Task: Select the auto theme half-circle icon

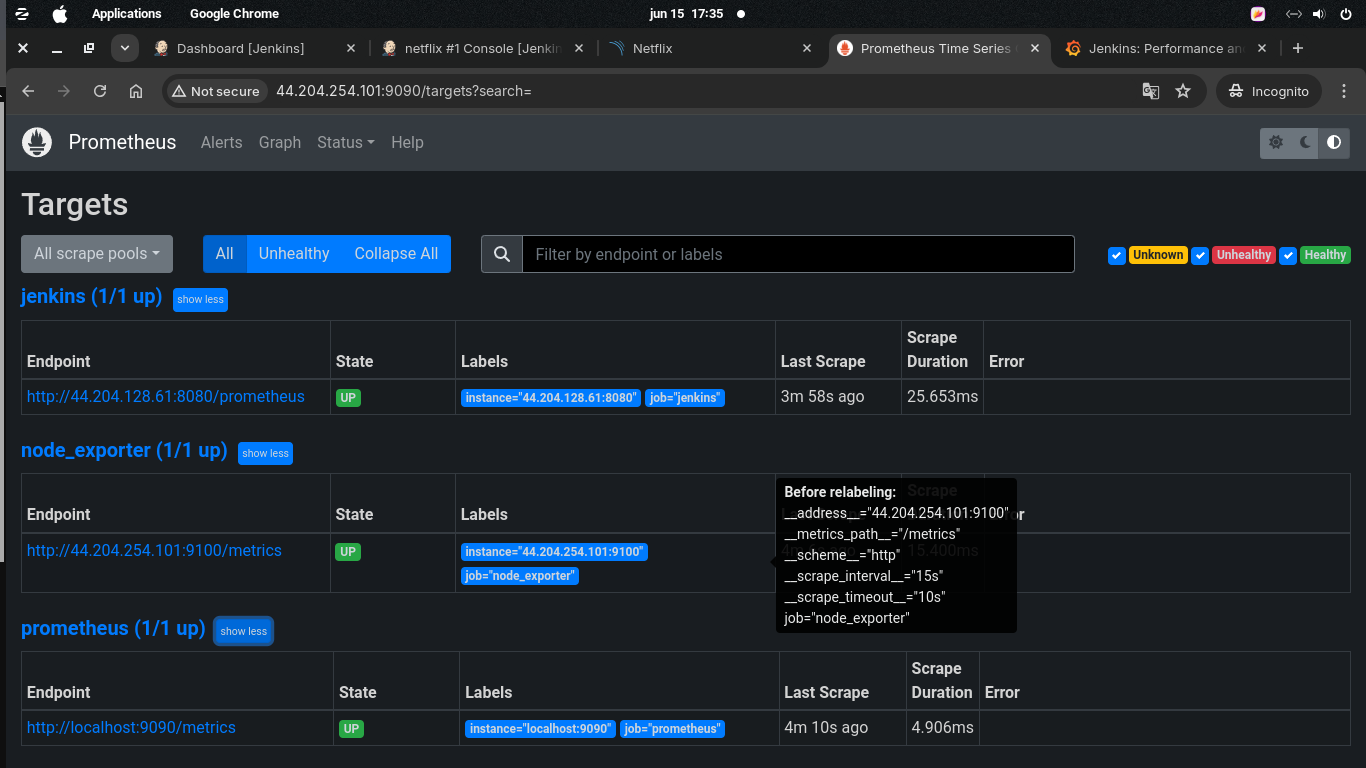Action: [x=1334, y=143]
